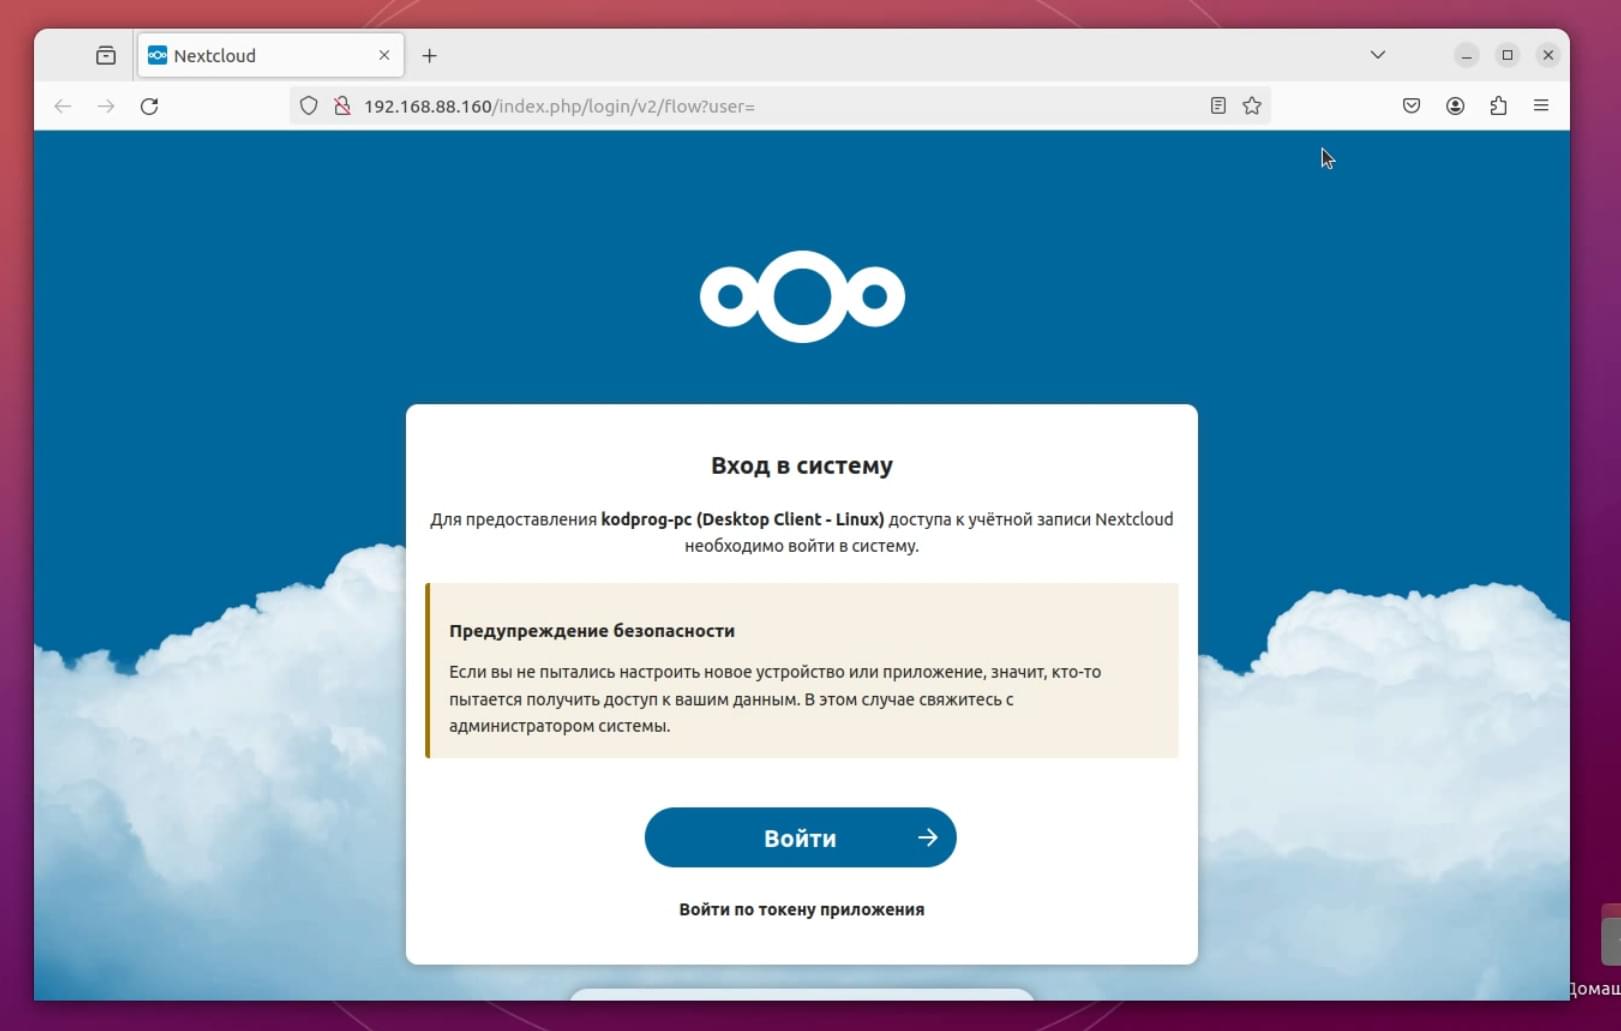
Task: Click the Войти login button
Action: 800,838
